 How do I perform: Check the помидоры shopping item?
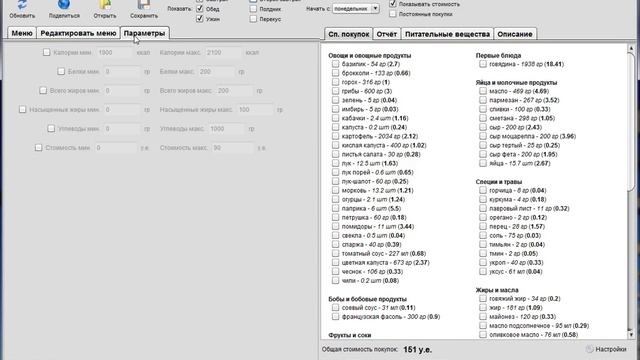click(336, 227)
